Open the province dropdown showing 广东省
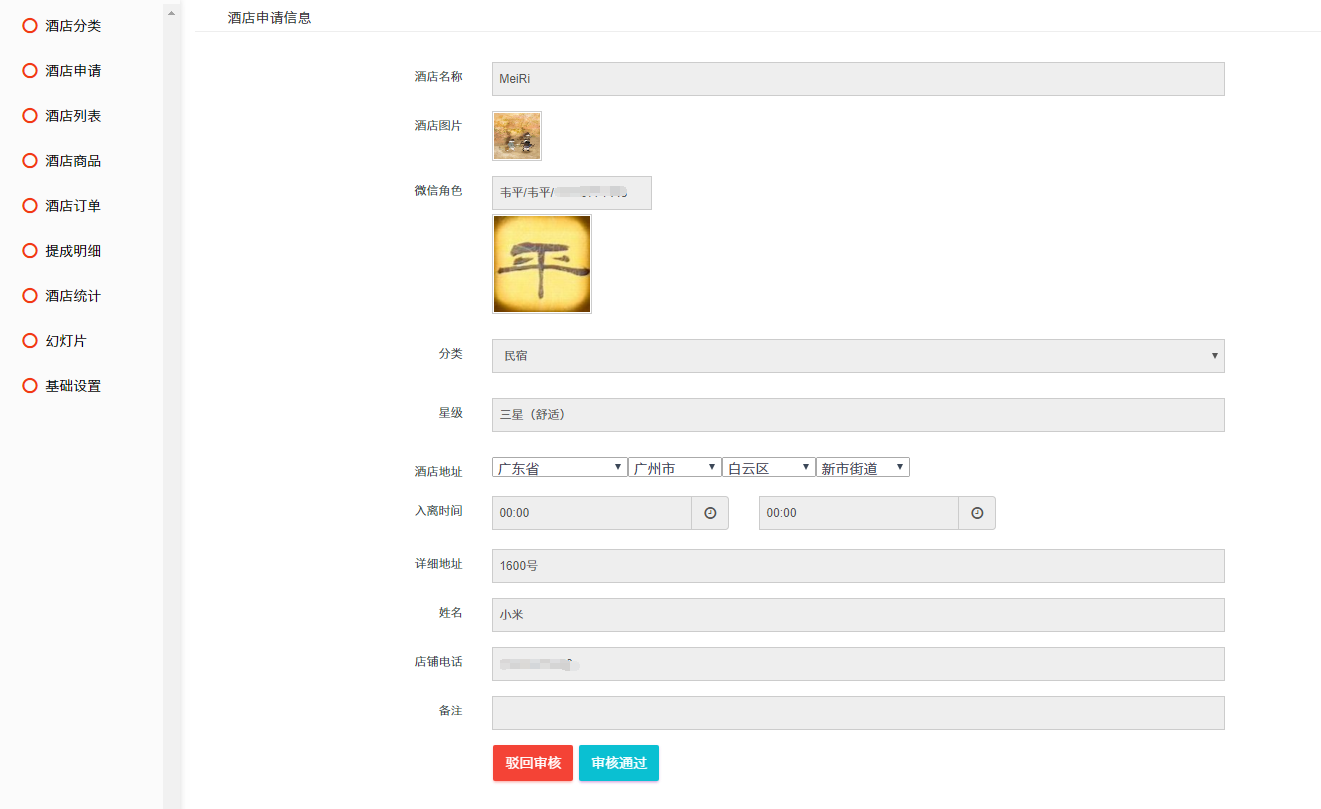This screenshot has height=809, width=1321. click(559, 468)
